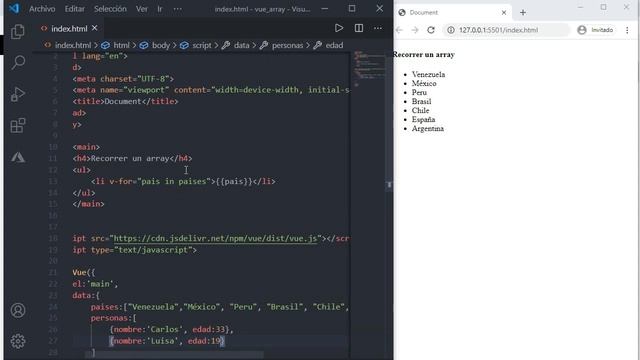The height and width of the screenshot is (360, 640).
Task: Click the meta charset line in code
Action: coord(123,79)
